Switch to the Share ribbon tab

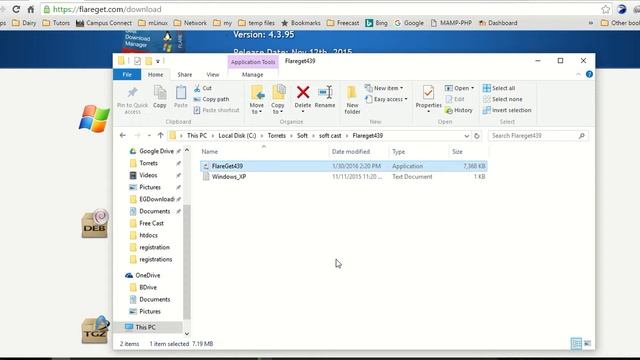click(184, 75)
